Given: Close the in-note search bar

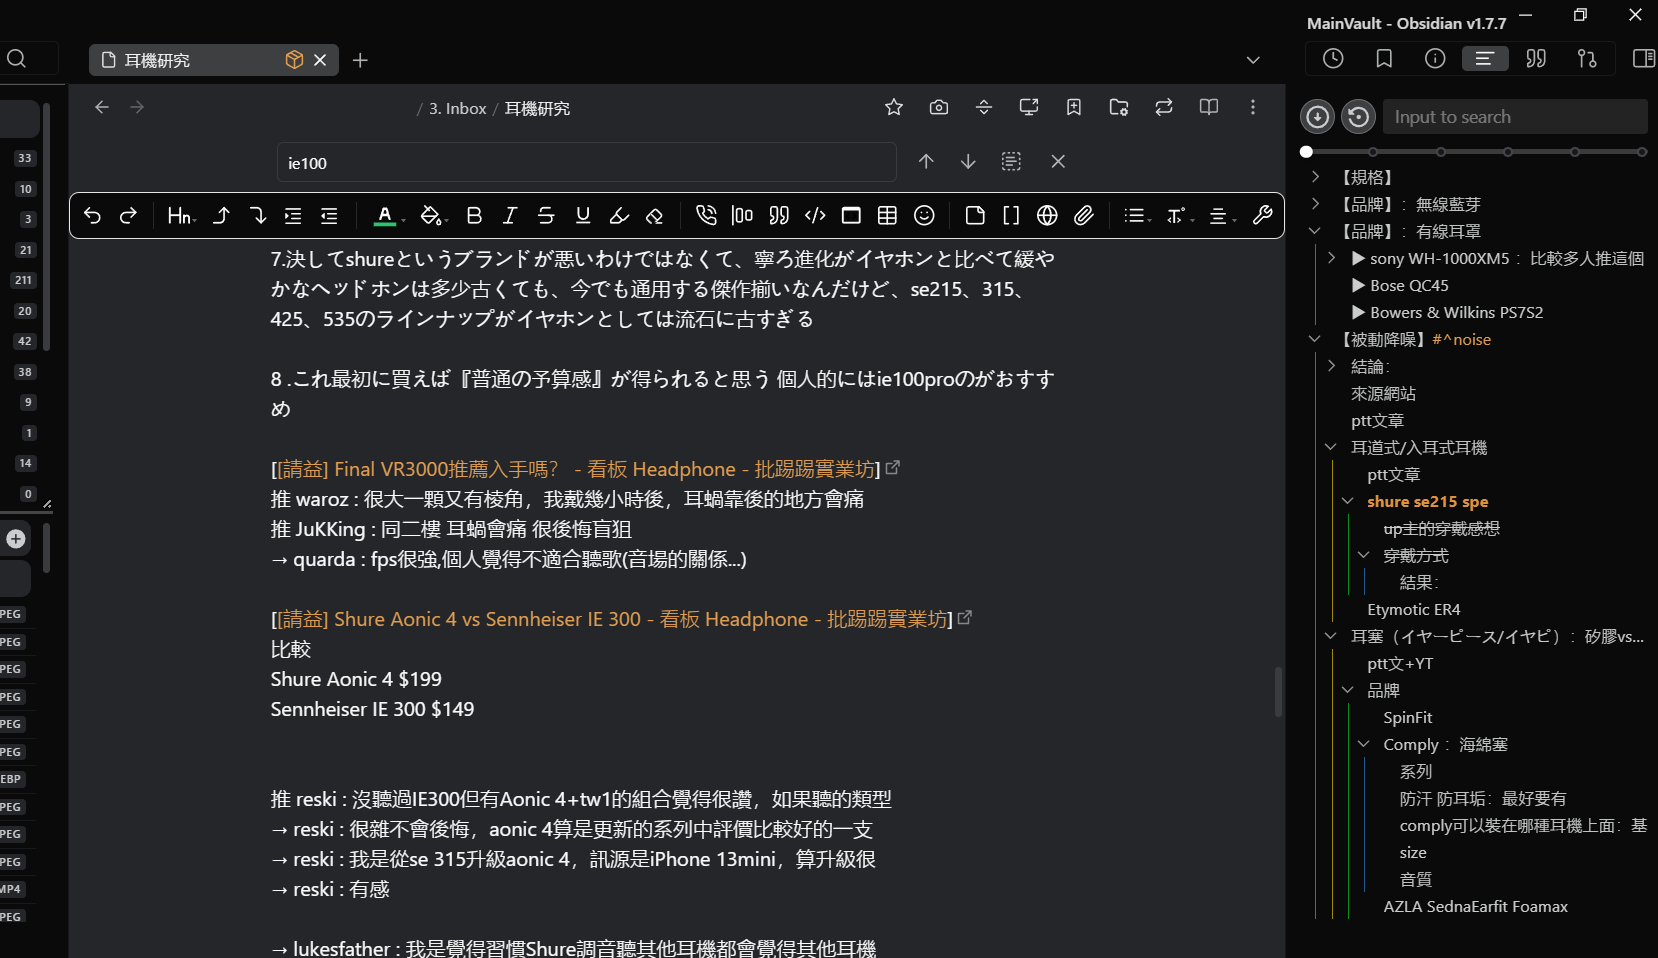Looking at the screenshot, I should click(1058, 161).
